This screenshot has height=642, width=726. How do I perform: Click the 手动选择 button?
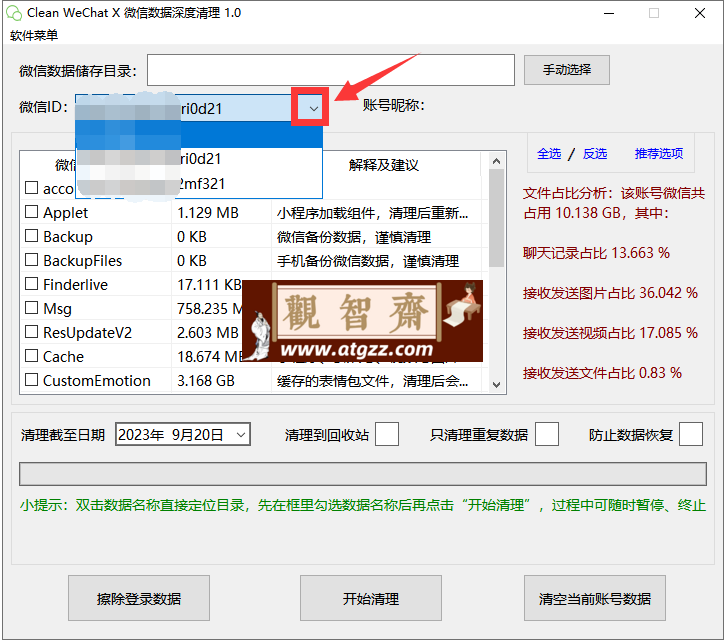[567, 70]
